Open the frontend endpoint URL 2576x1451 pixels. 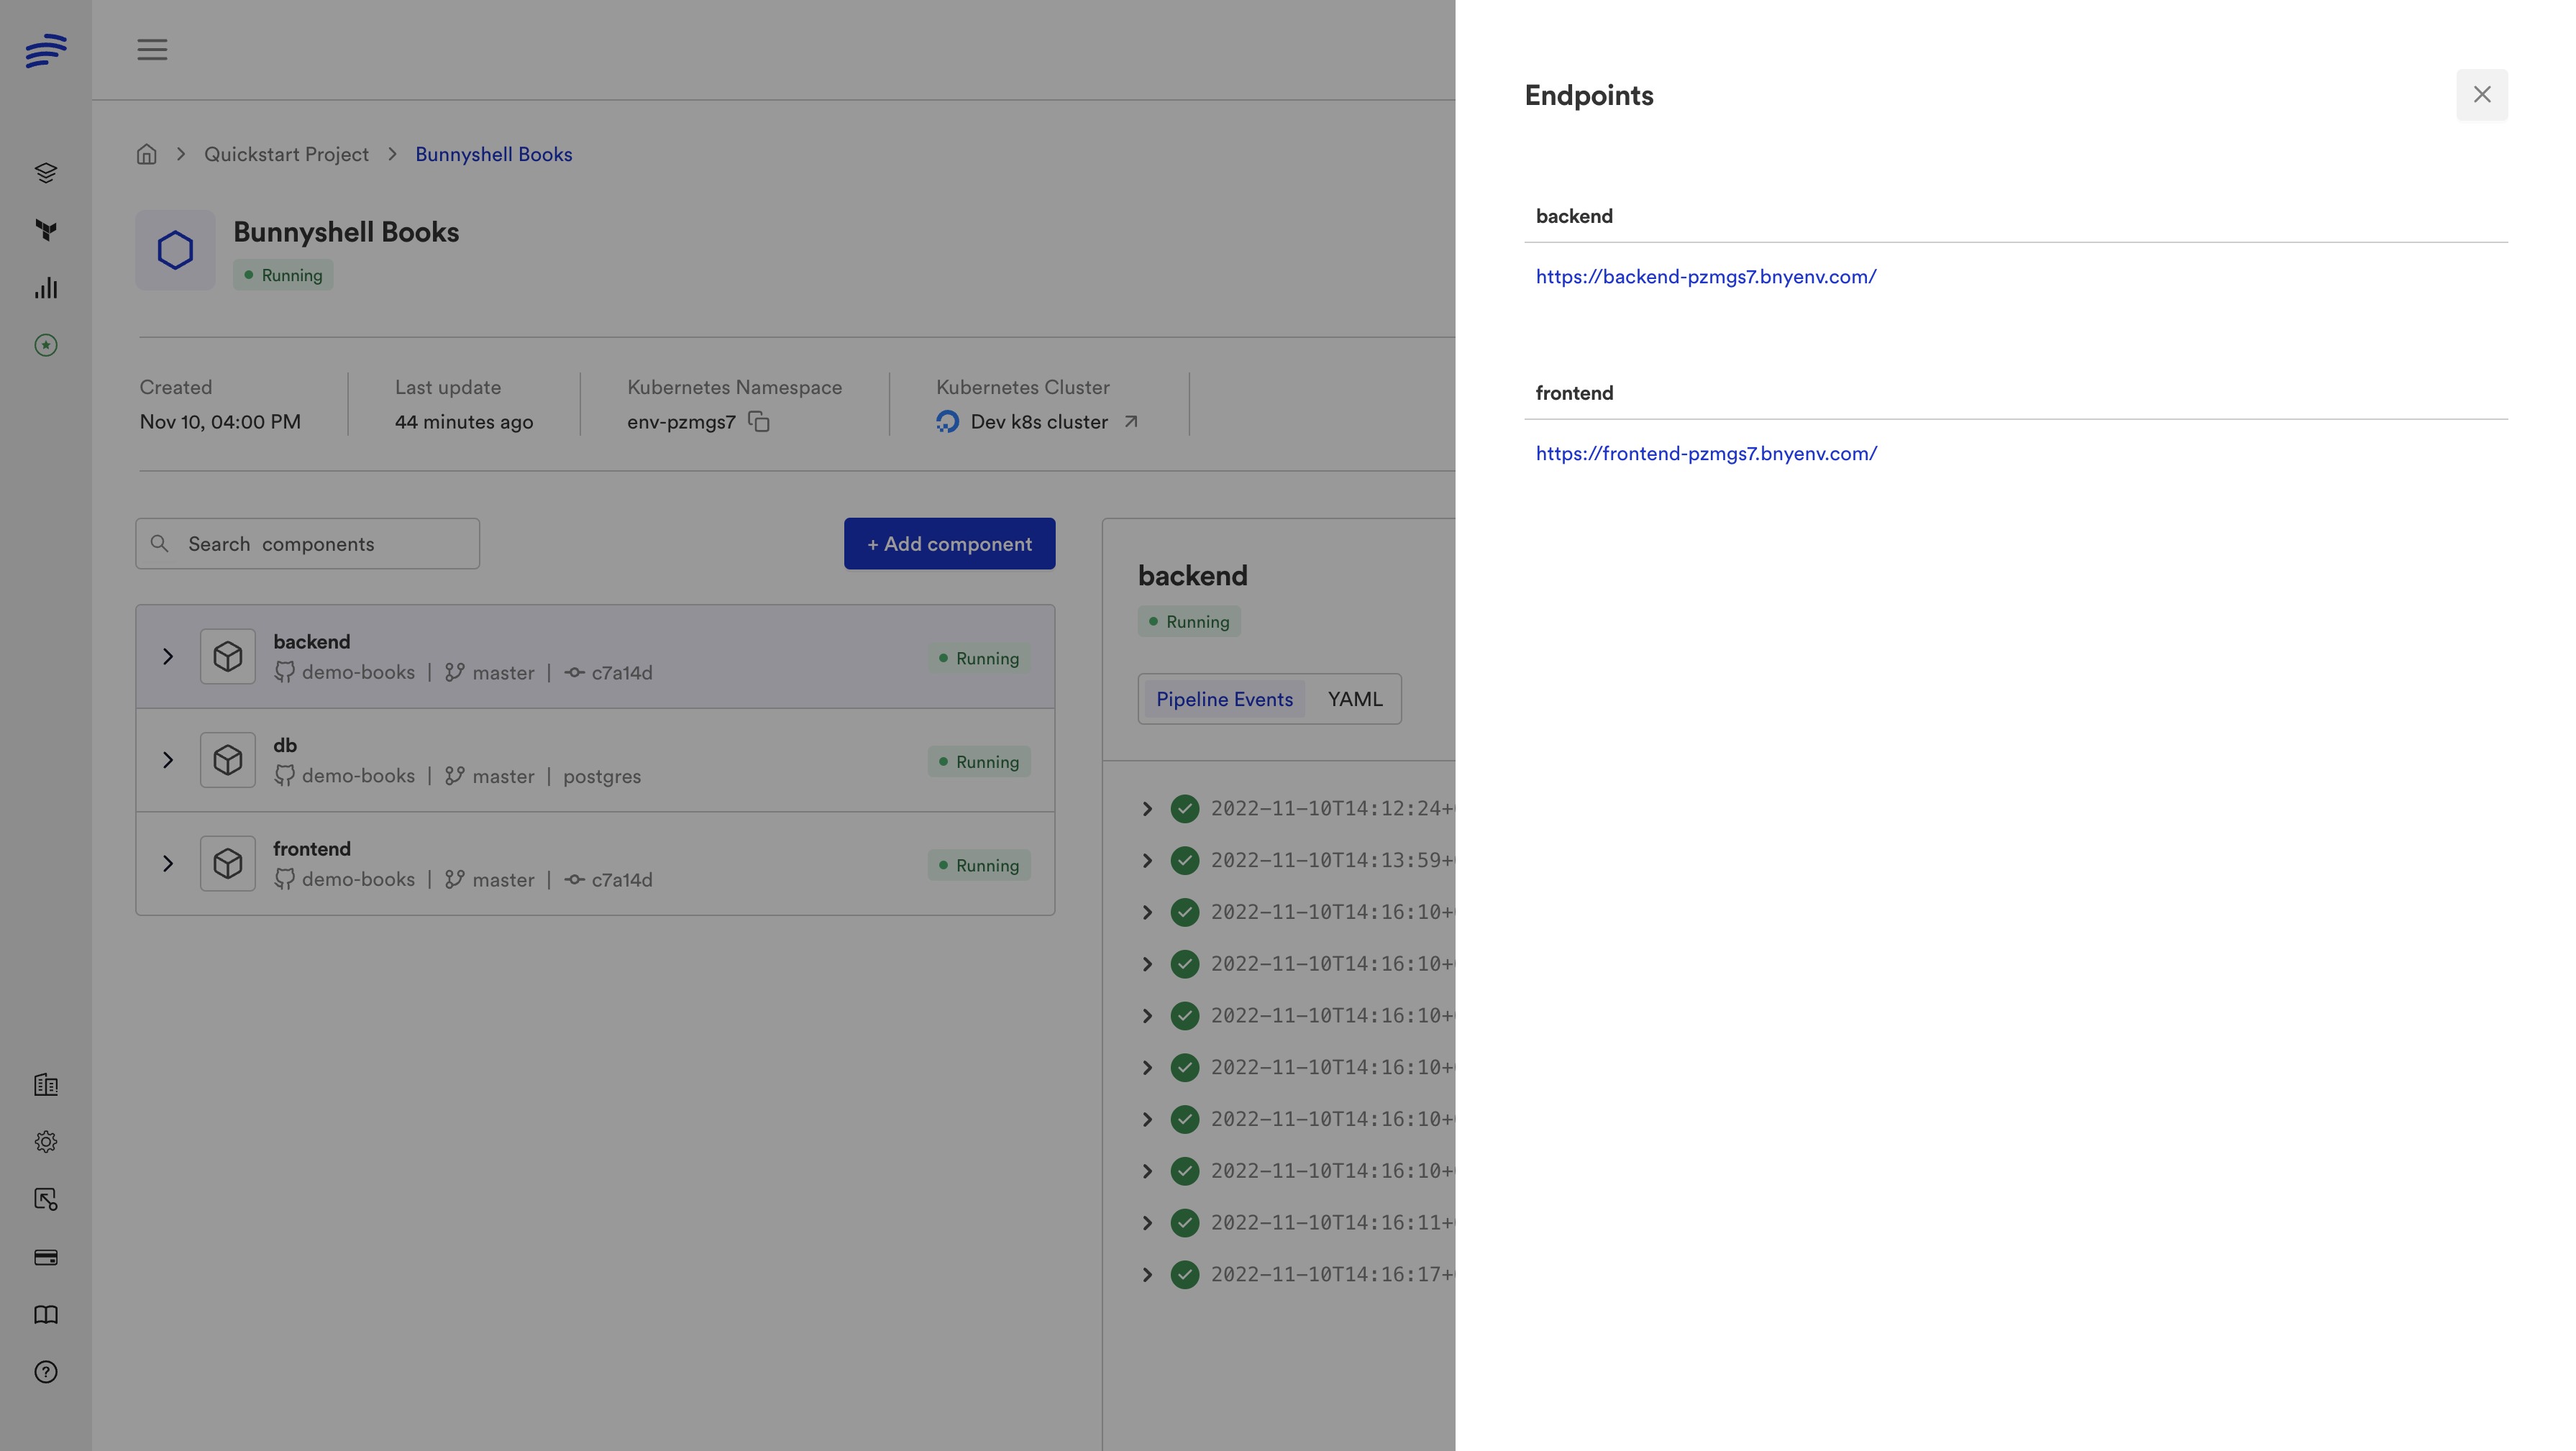tap(1706, 454)
